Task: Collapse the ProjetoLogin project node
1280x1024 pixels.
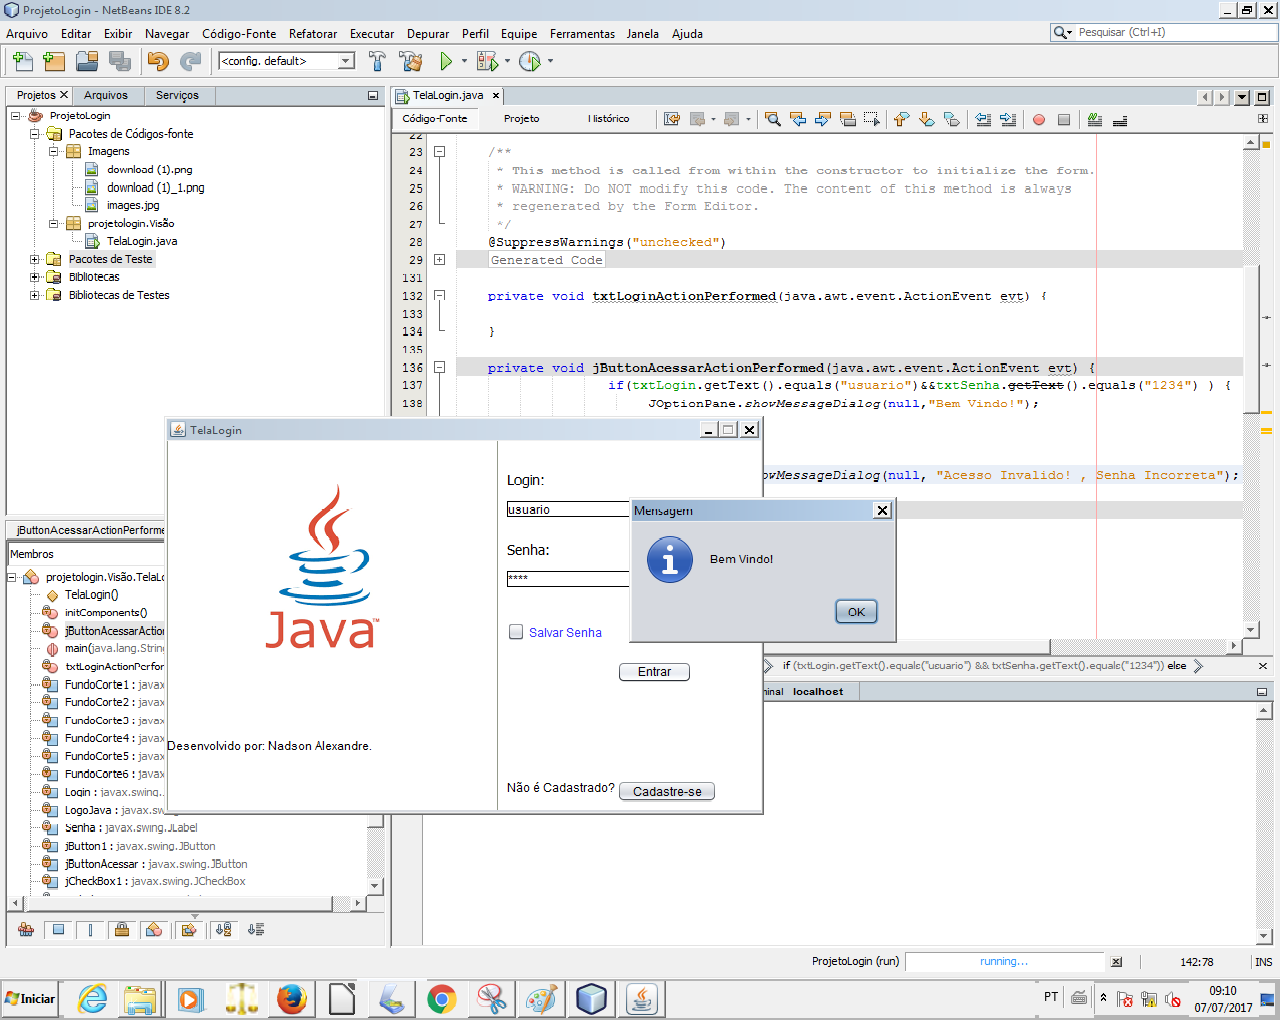Action: click(16, 116)
